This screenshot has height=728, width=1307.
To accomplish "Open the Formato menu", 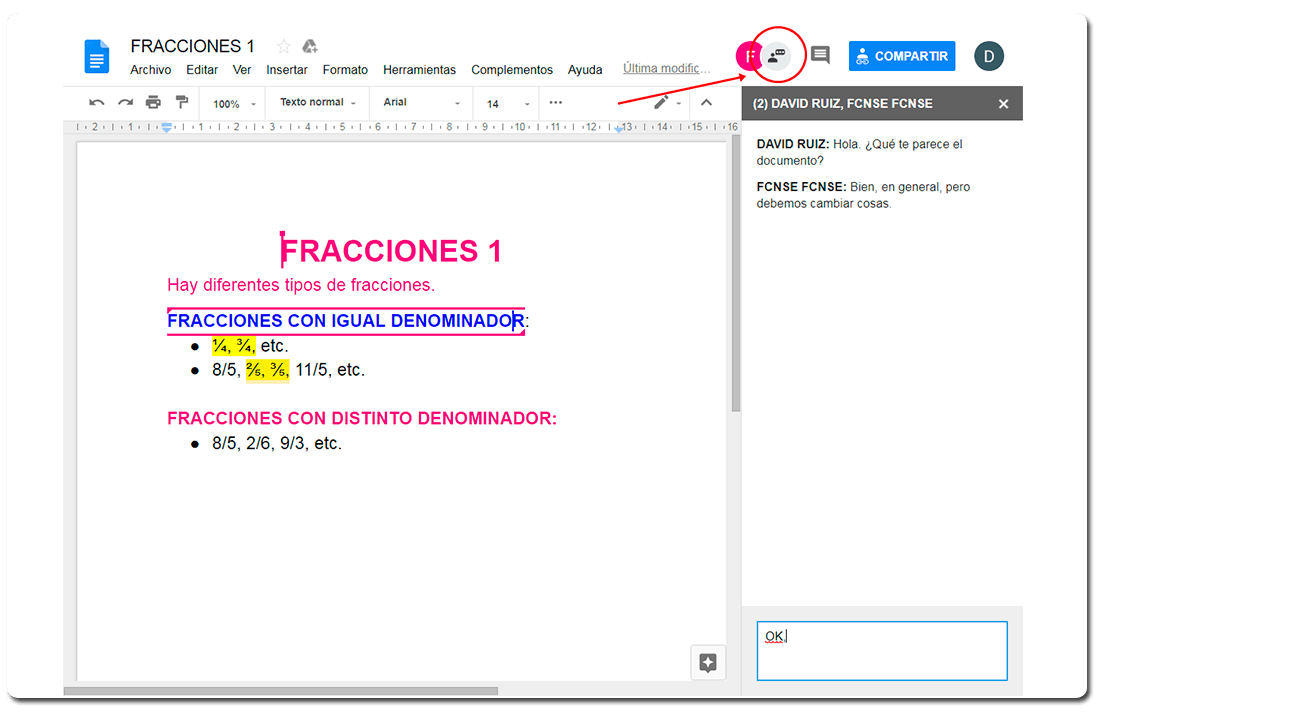I will tap(345, 70).
